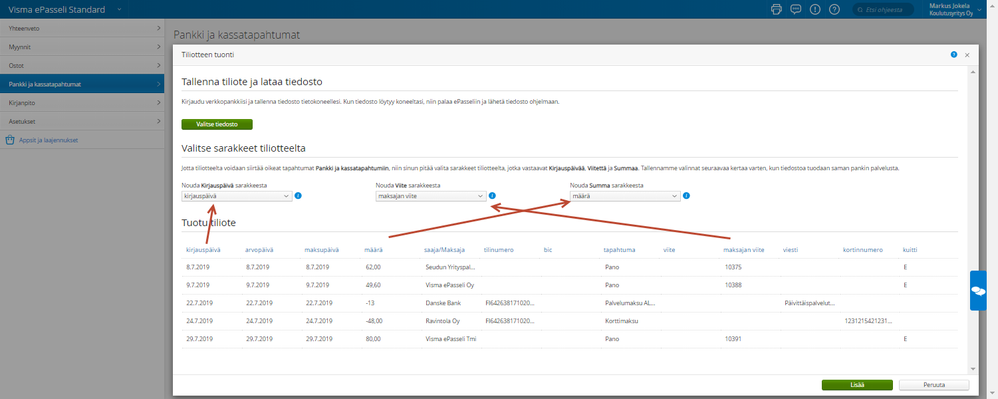Open Appsit ja laajennukset link

pos(48,140)
